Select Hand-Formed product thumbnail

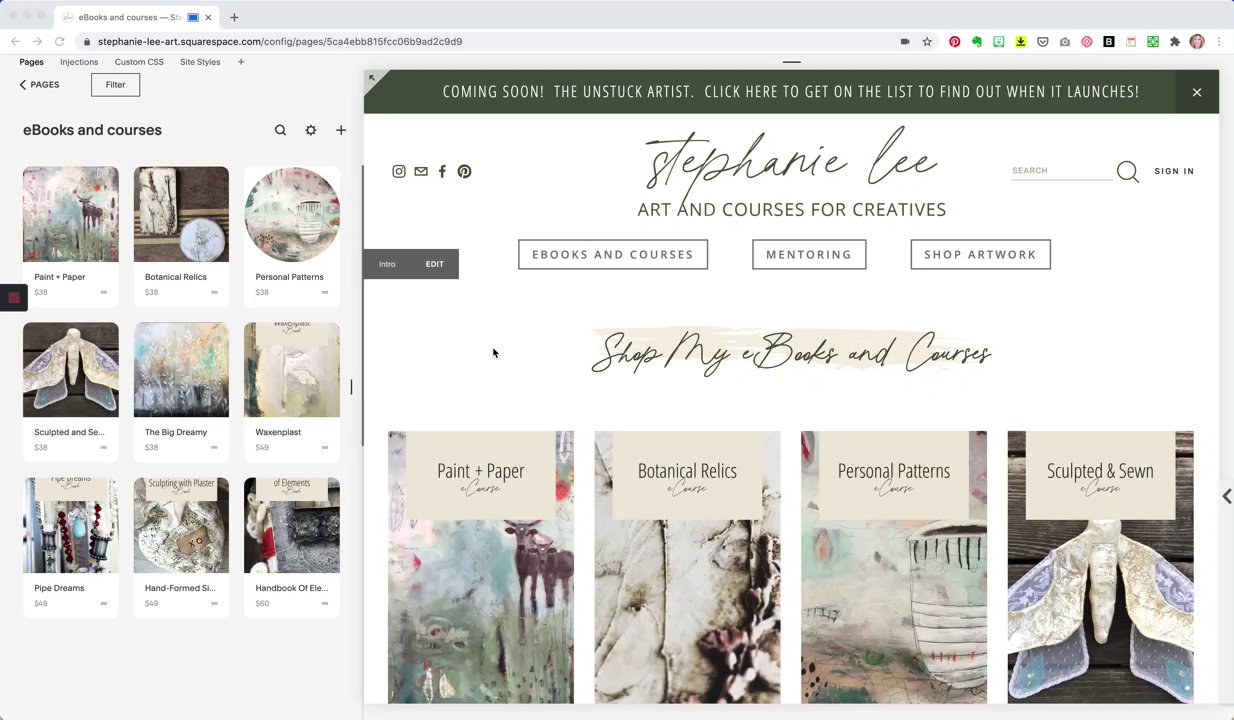[181, 525]
